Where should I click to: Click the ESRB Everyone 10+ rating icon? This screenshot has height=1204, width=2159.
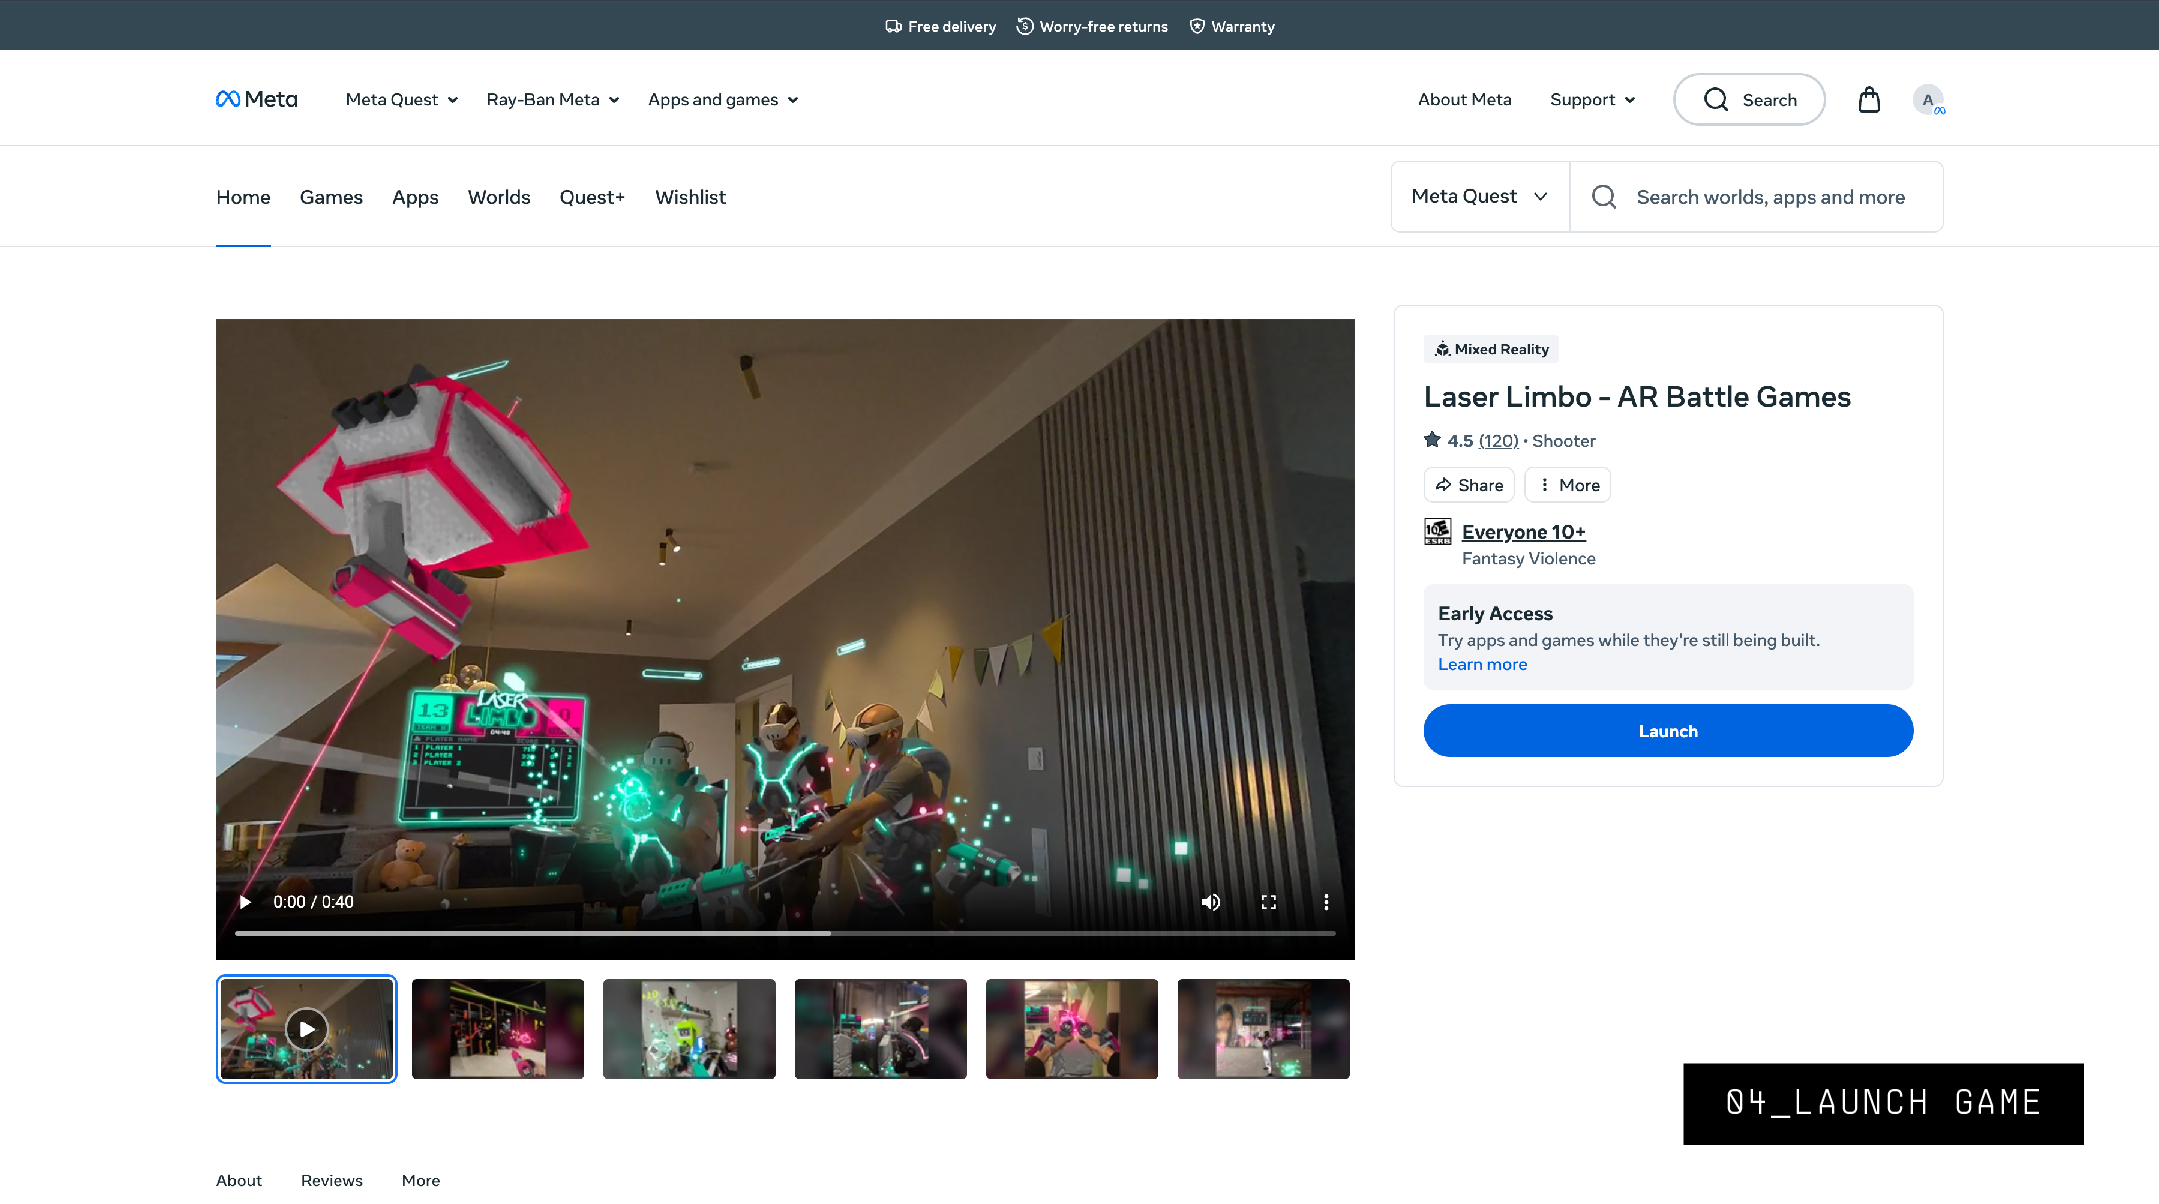1438,531
